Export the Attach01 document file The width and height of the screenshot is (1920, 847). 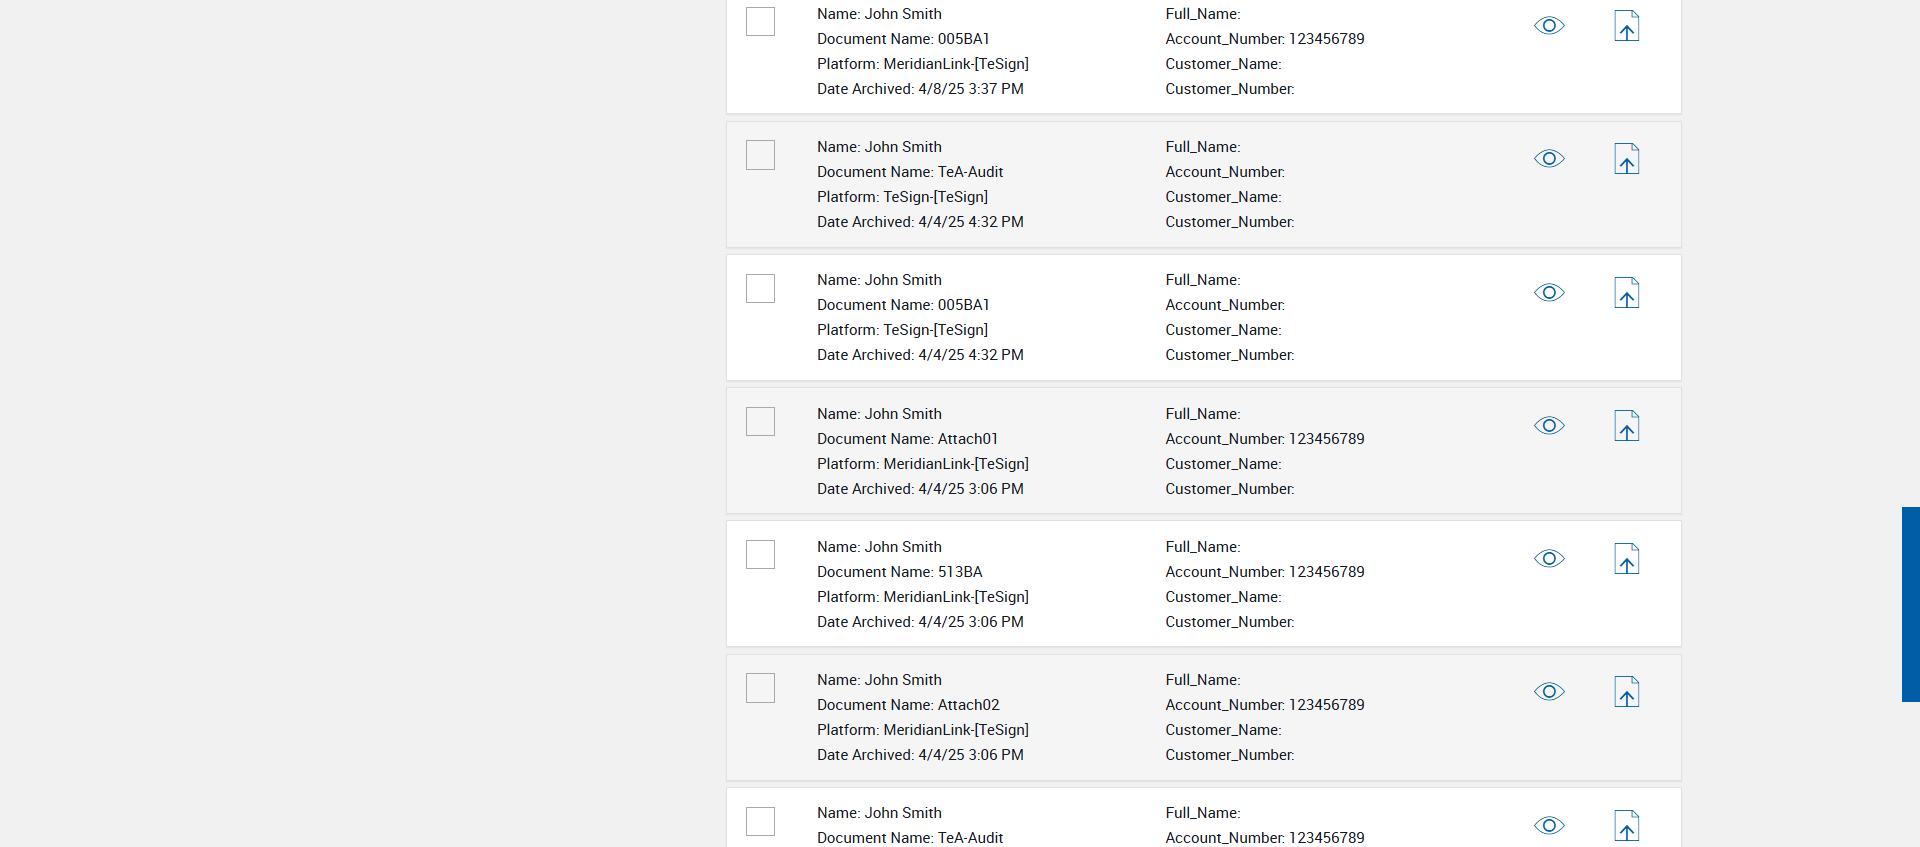coord(1627,426)
